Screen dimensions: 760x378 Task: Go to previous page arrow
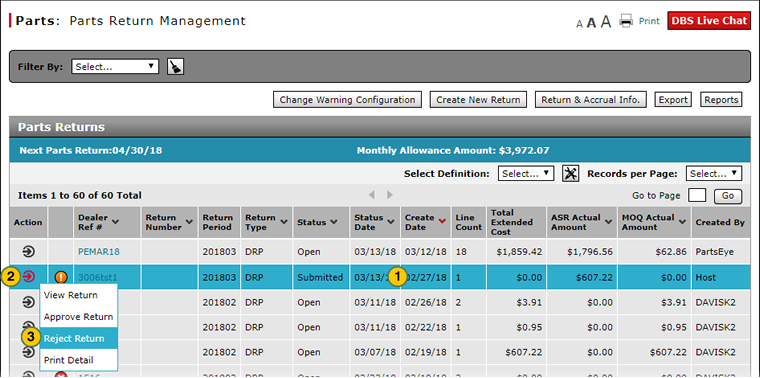pos(372,195)
